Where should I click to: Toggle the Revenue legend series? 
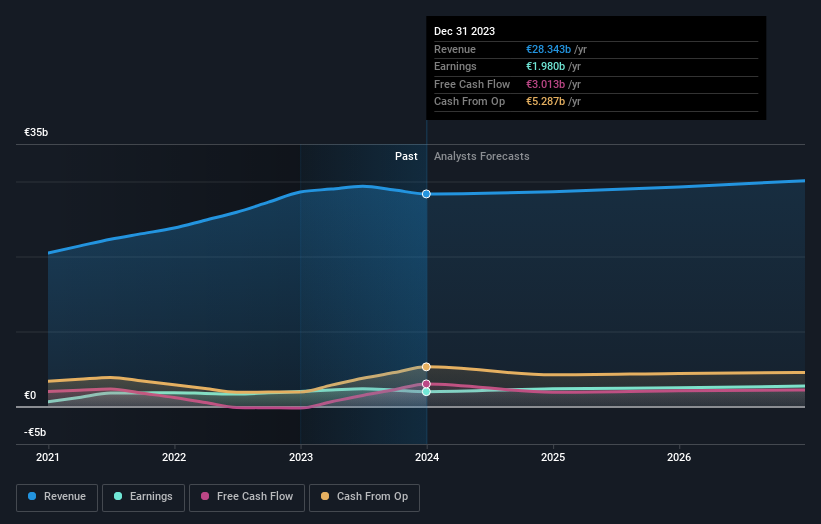point(57,497)
